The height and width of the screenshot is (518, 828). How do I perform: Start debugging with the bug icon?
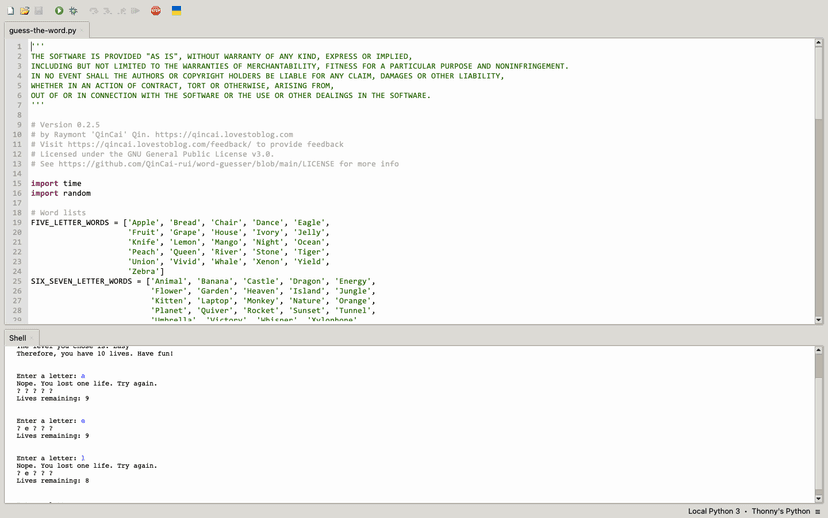(73, 10)
